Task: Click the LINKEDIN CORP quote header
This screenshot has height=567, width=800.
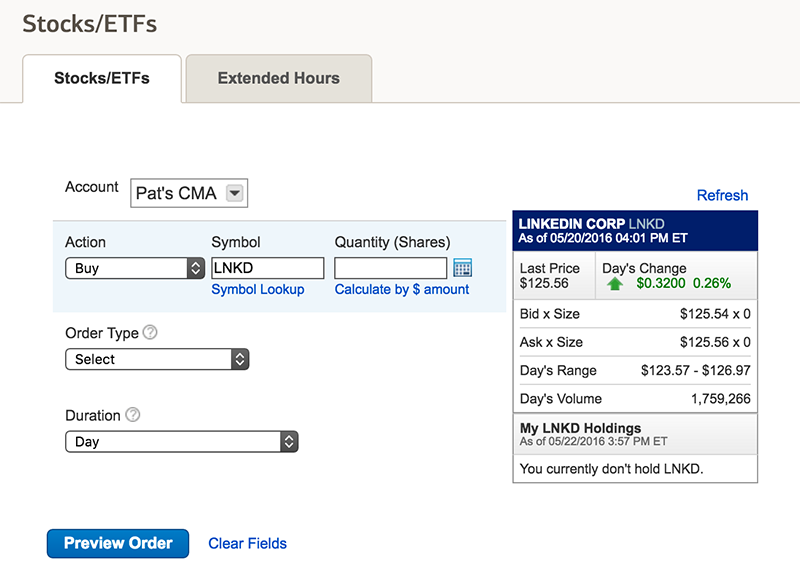Action: coord(635,231)
